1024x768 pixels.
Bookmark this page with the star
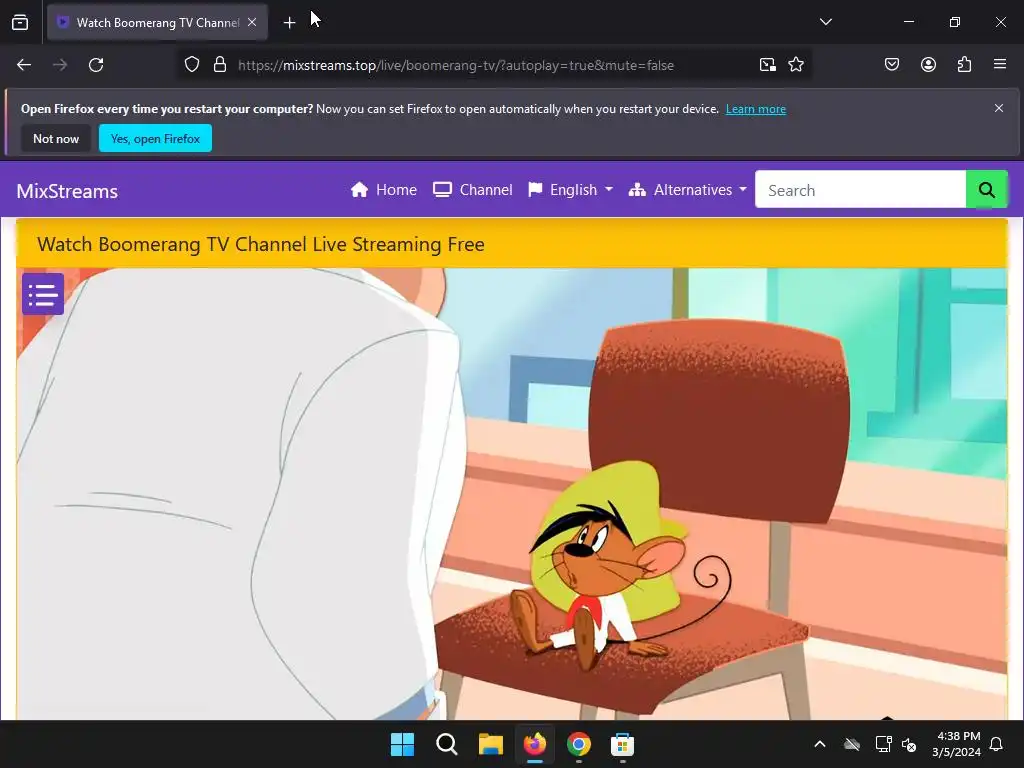[795, 65]
